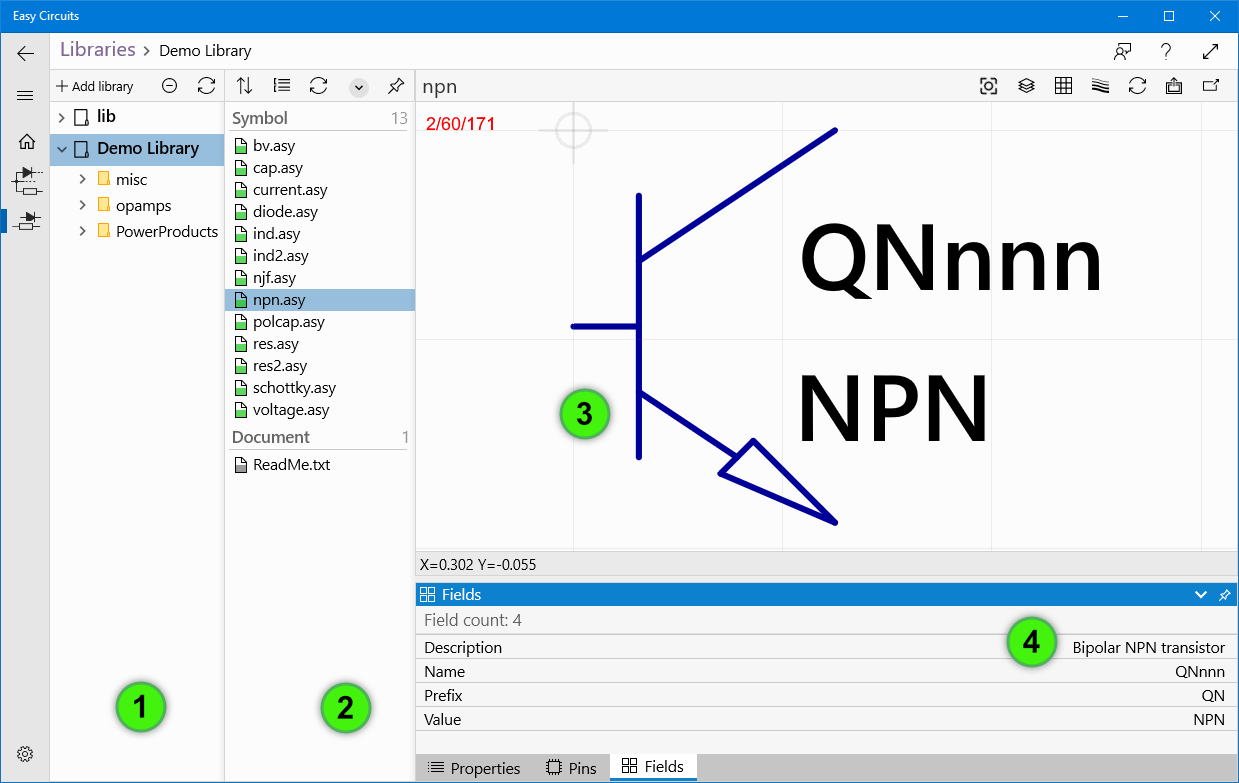Click the sort icon above file list

point(244,86)
